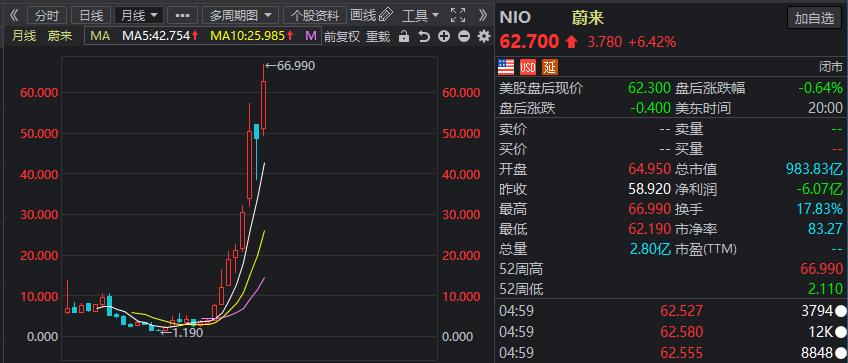
Task: Open the 工具 tools dropdown
Action: tap(420, 15)
